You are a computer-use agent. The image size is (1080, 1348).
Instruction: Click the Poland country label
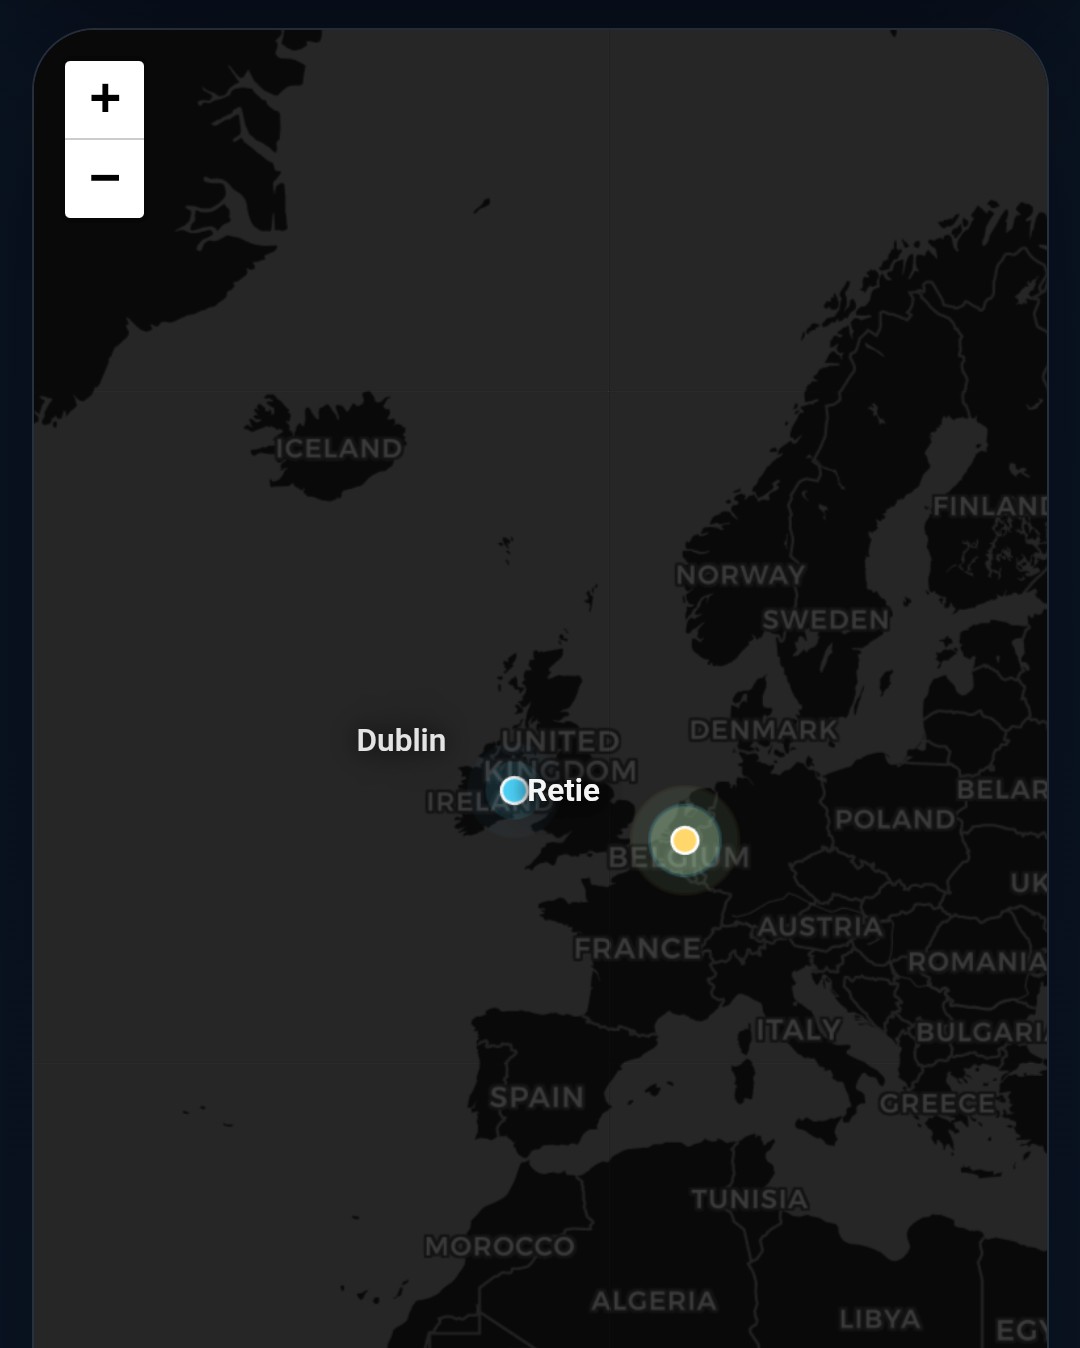point(895,820)
